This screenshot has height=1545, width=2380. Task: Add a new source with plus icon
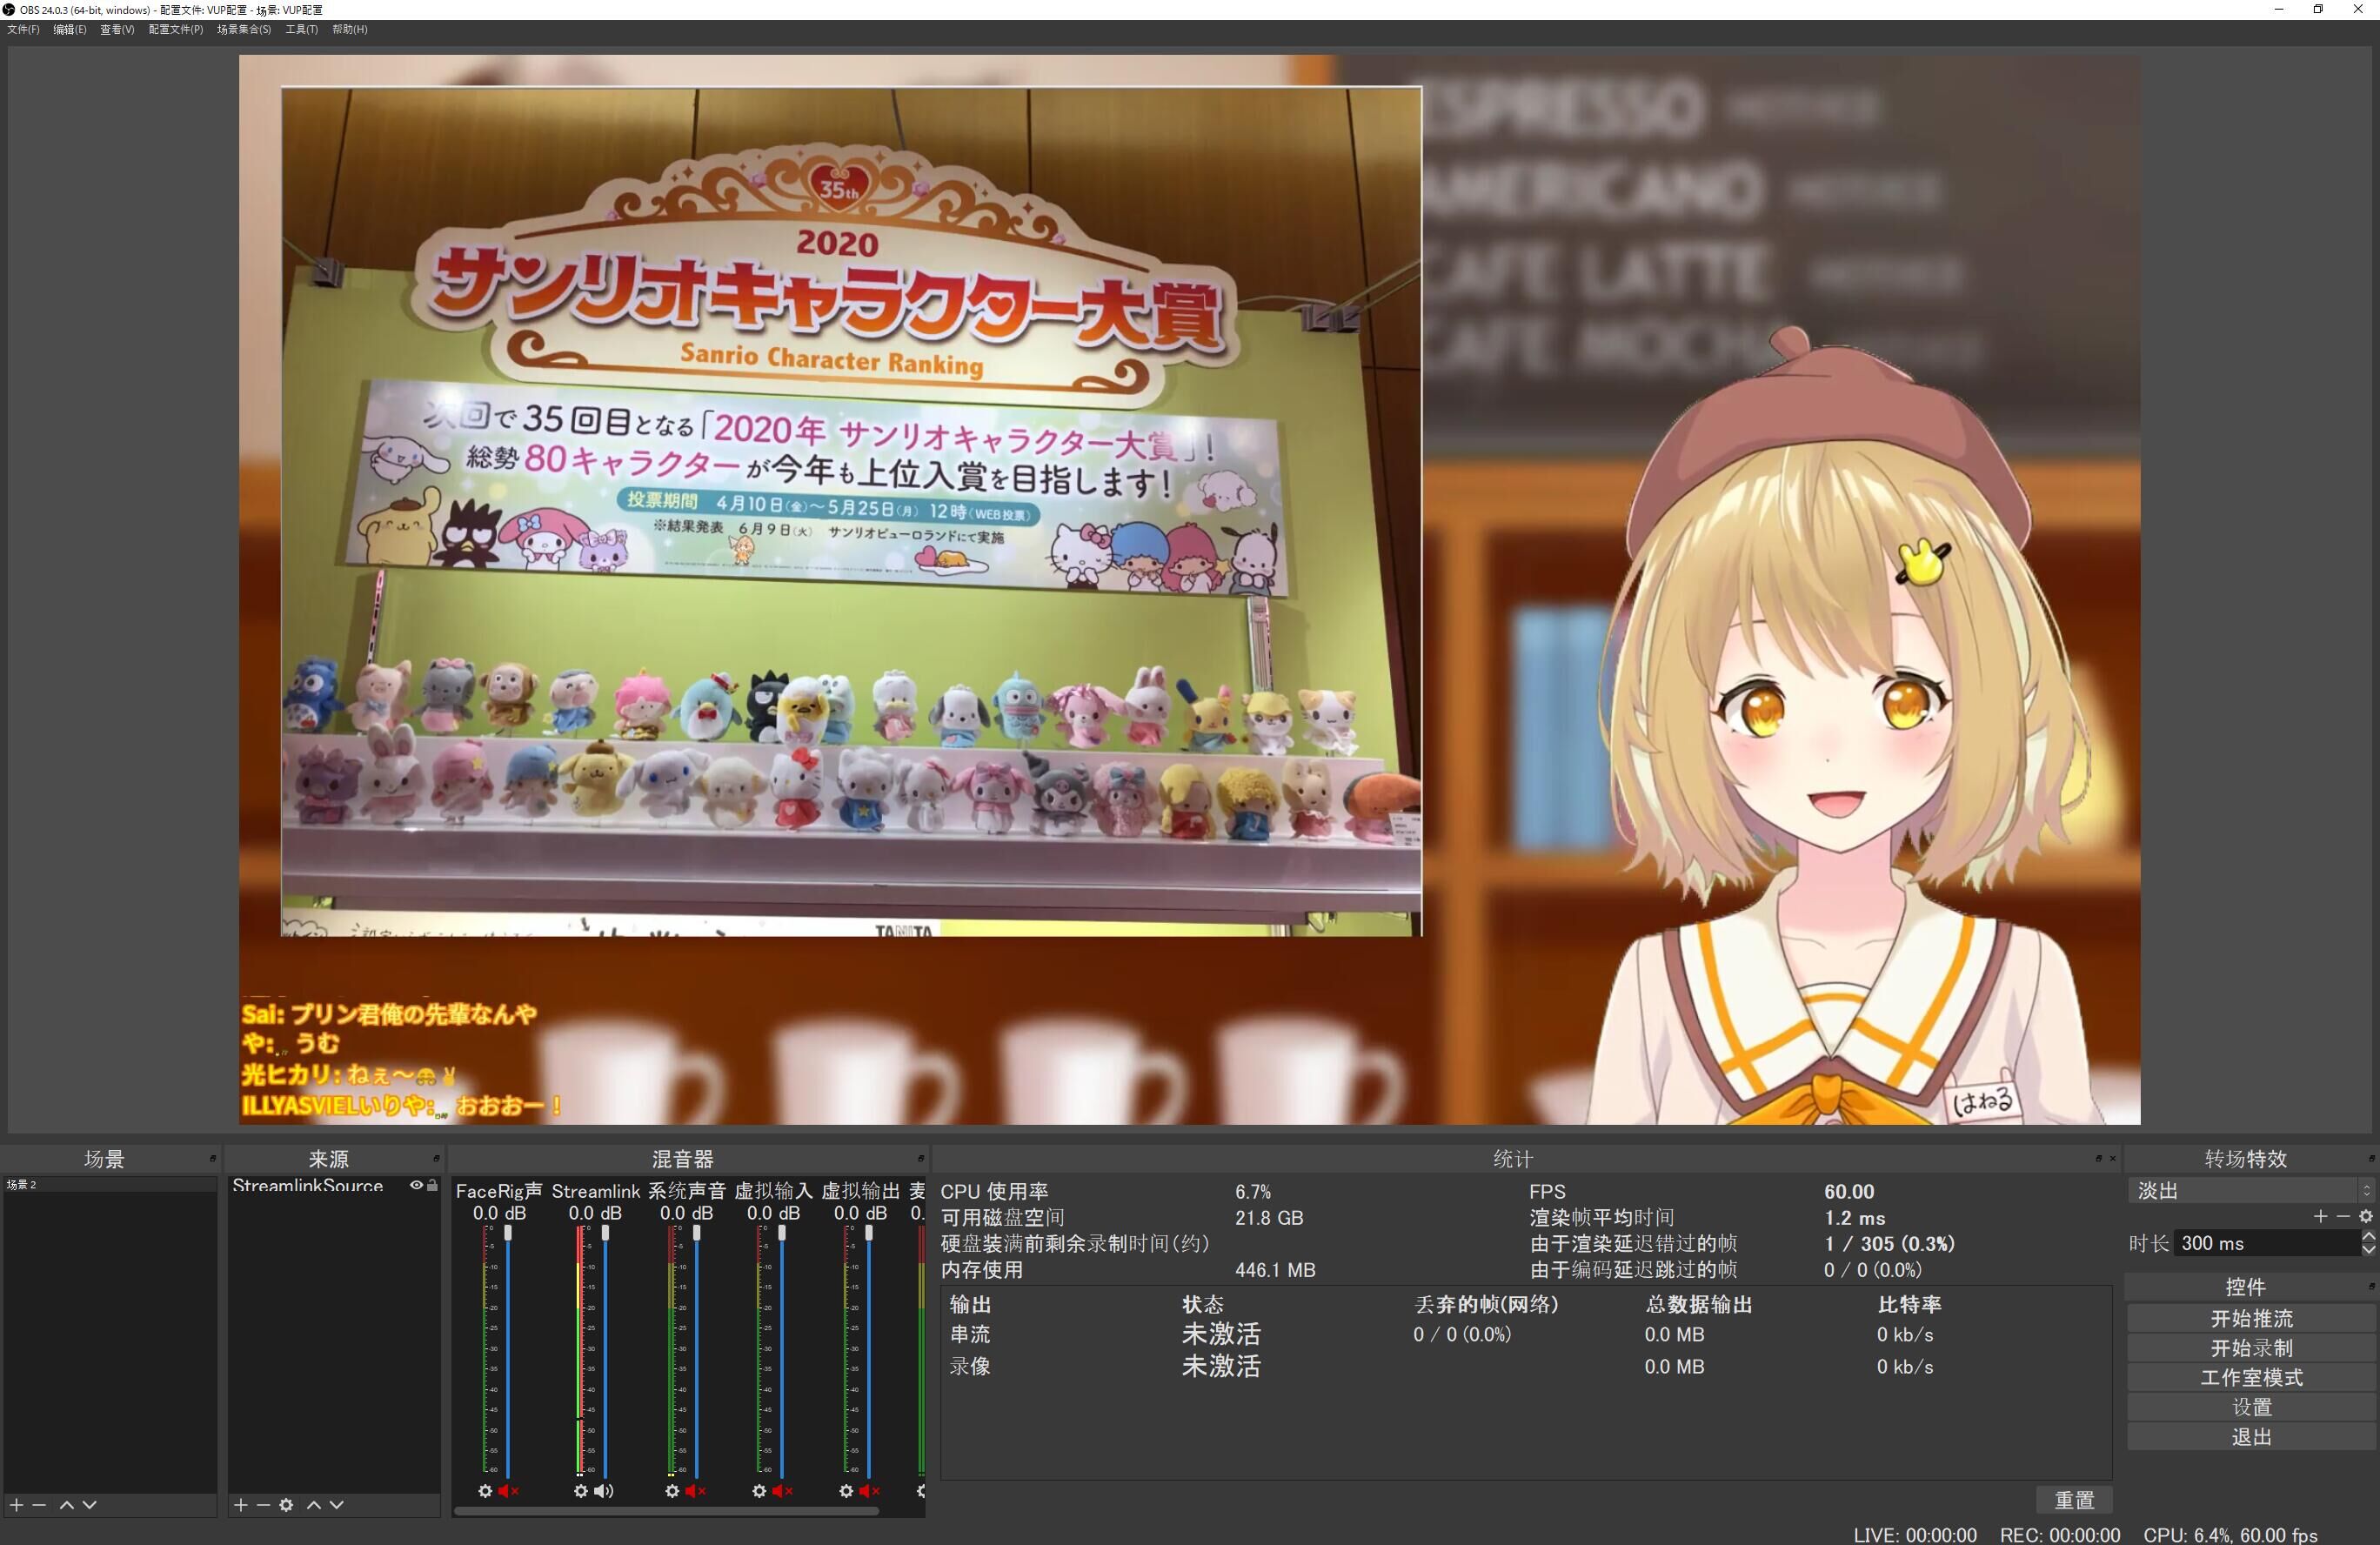pyautogui.click(x=240, y=1504)
